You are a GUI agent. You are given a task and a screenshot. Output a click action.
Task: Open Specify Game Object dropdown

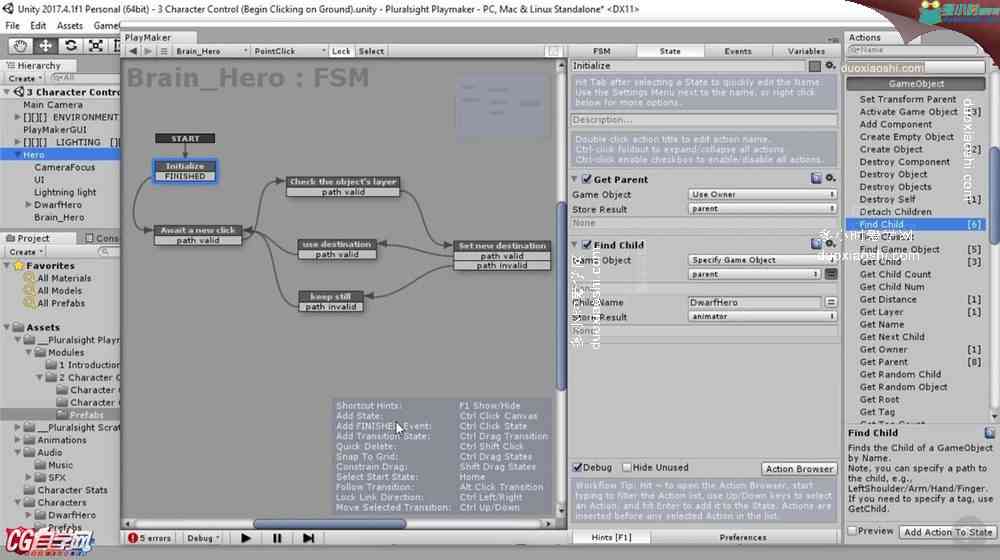762,260
